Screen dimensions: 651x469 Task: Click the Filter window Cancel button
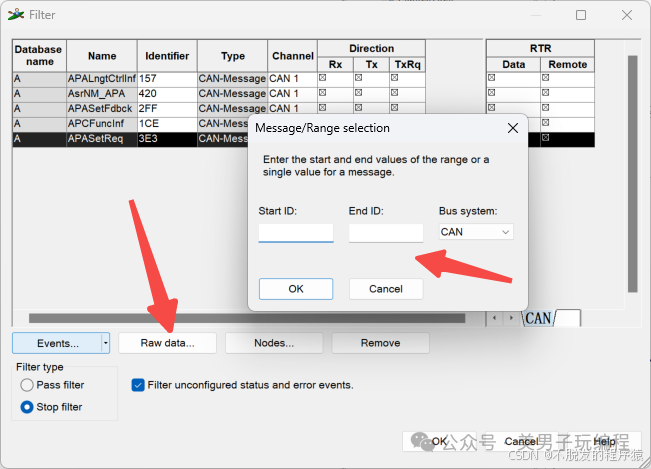pyautogui.click(x=521, y=442)
